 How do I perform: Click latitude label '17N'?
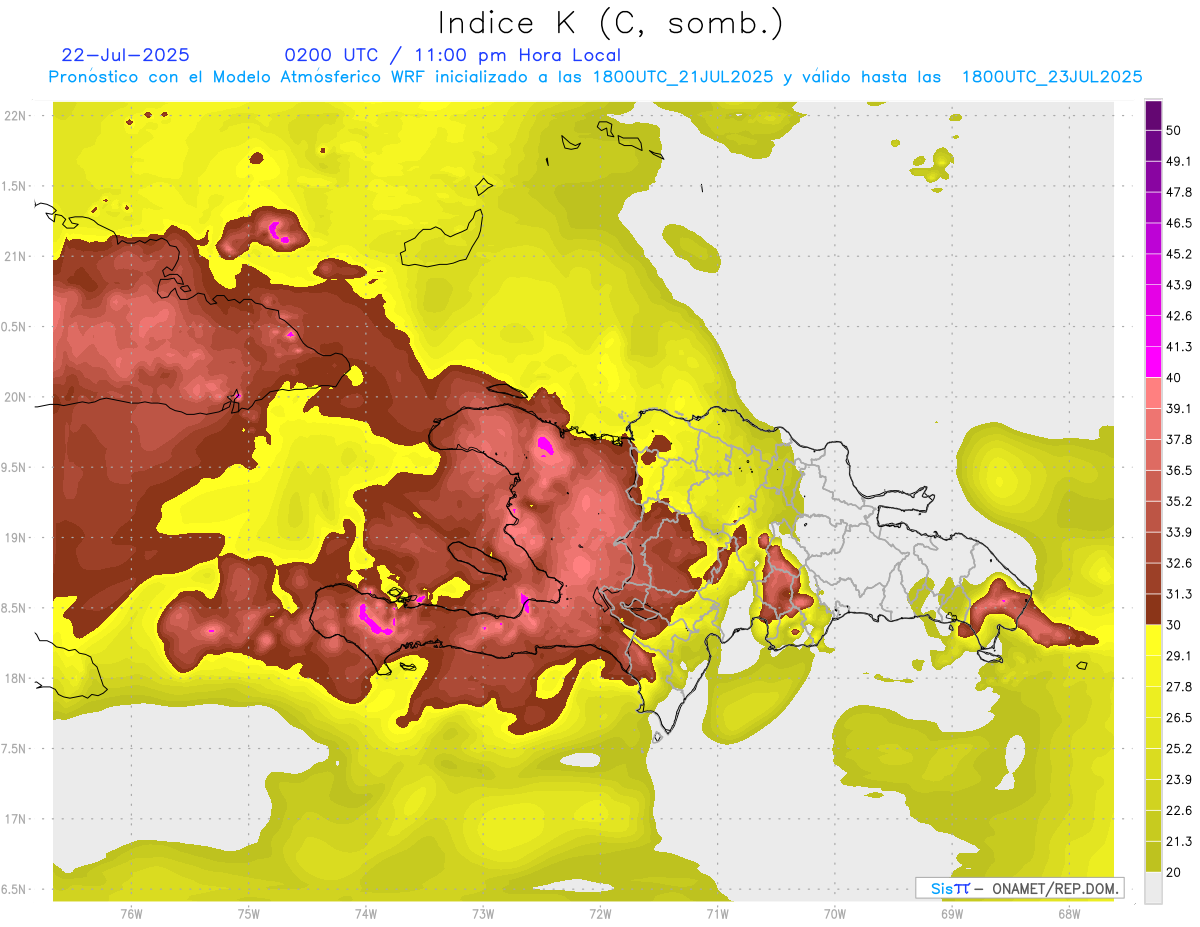16,819
